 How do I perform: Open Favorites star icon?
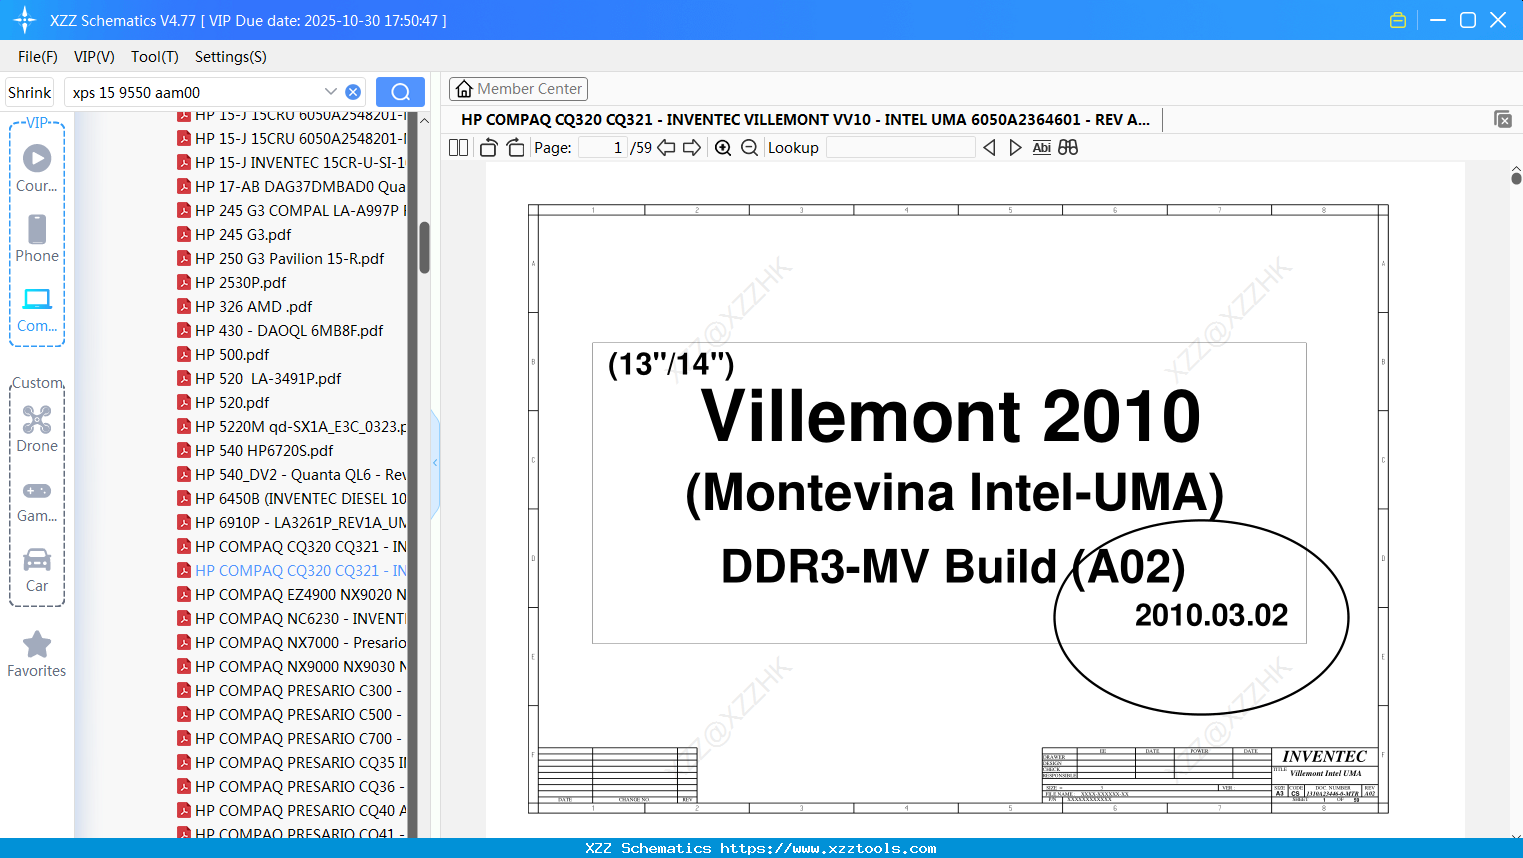(x=37, y=644)
